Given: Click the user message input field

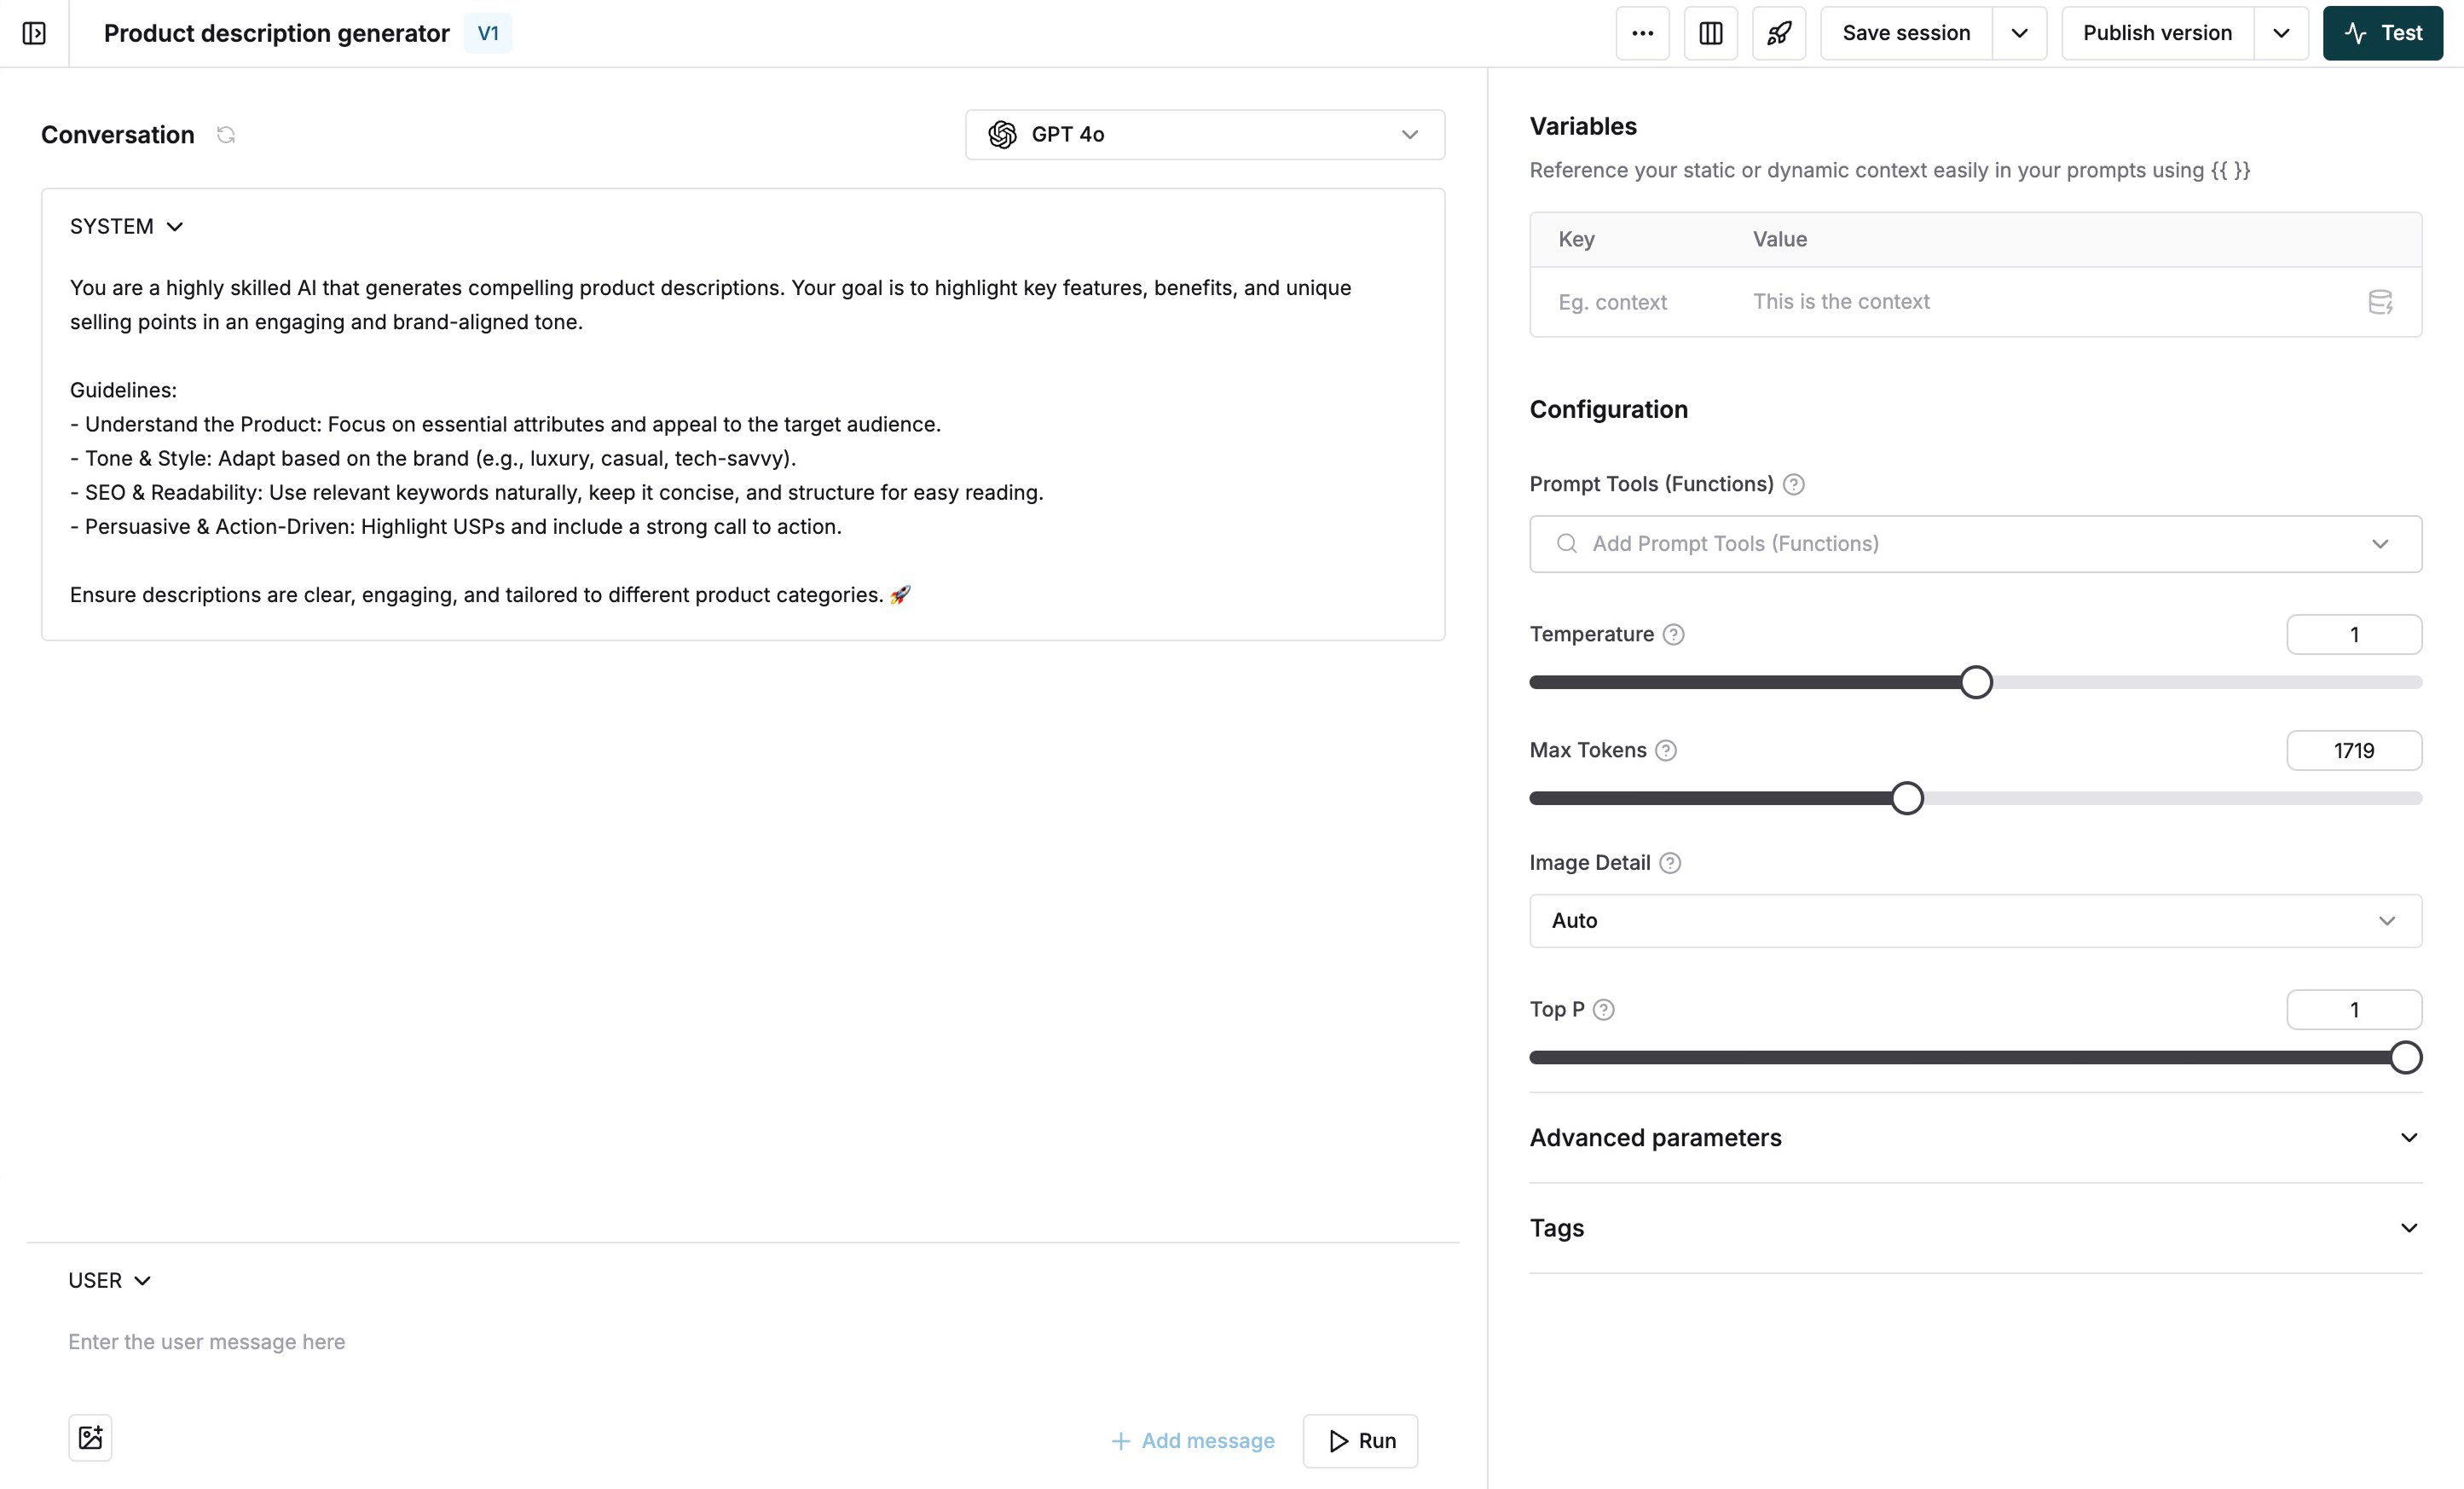Looking at the screenshot, I should point(400,1341).
